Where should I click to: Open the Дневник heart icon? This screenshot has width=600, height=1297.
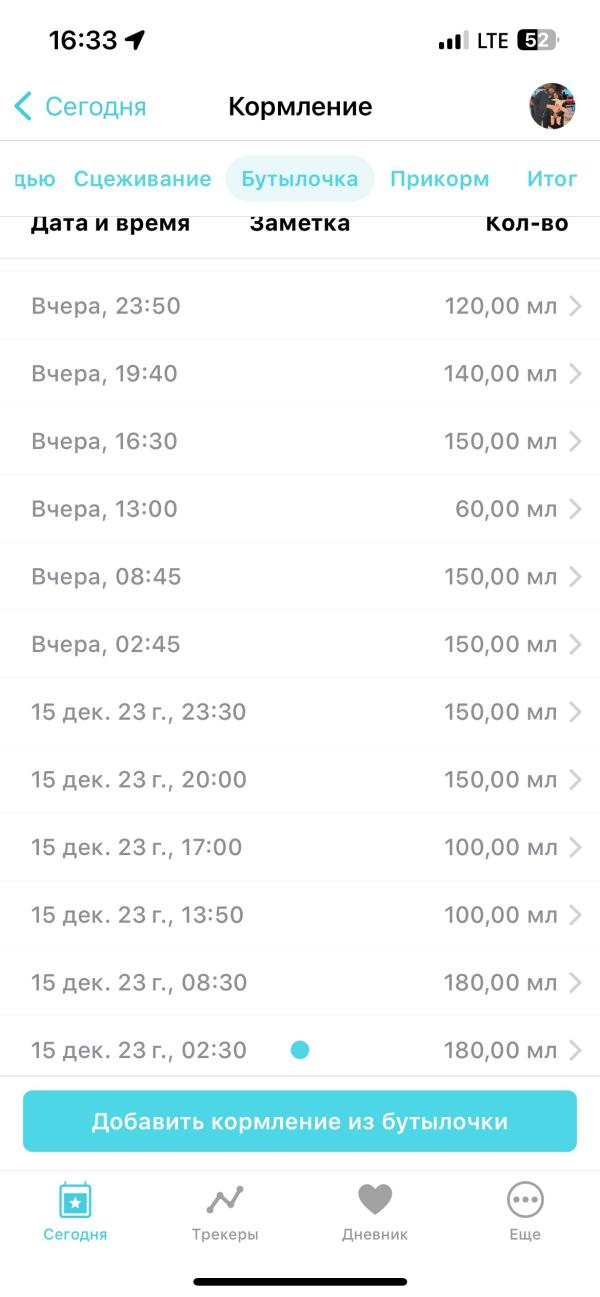coord(375,1199)
